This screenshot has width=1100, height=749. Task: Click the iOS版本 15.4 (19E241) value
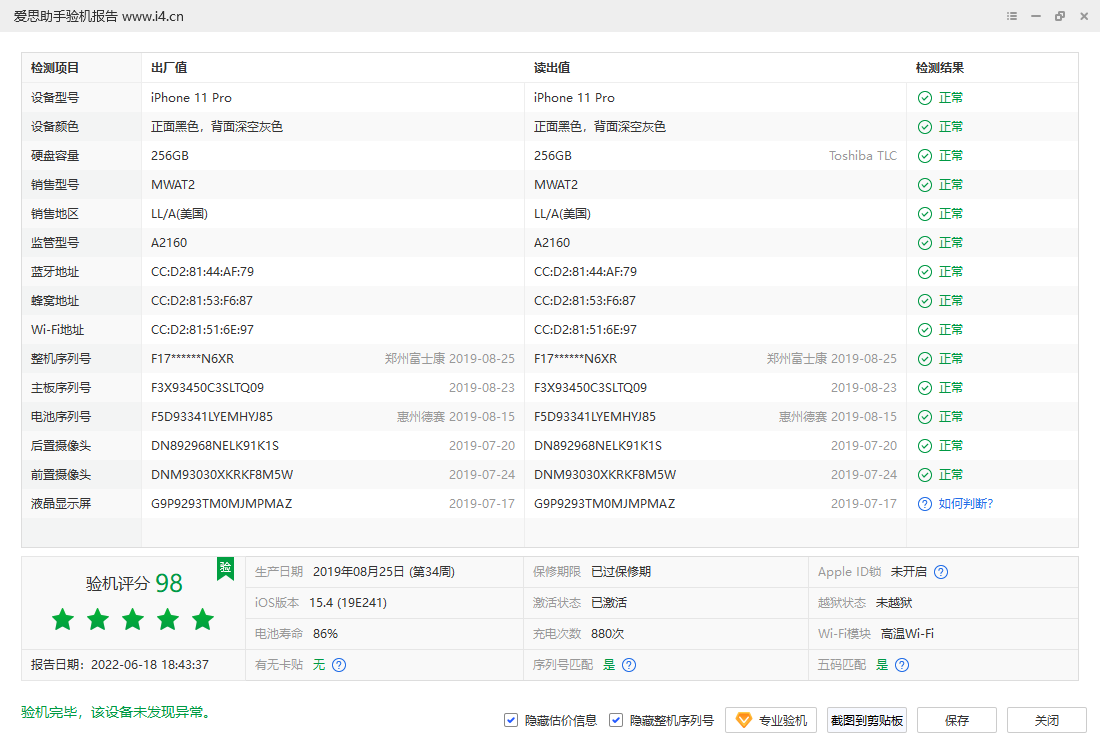coord(348,603)
